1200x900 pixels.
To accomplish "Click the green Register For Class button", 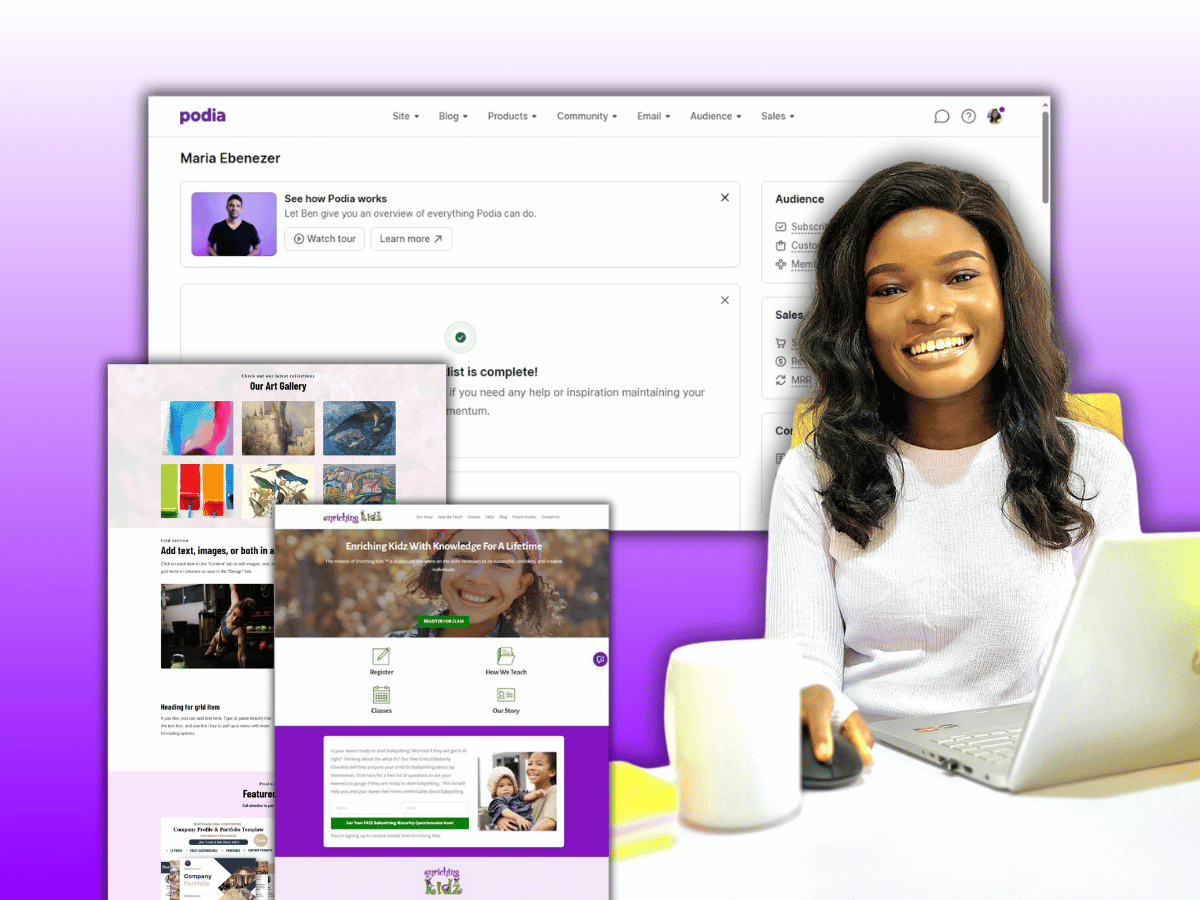I will click(443, 621).
